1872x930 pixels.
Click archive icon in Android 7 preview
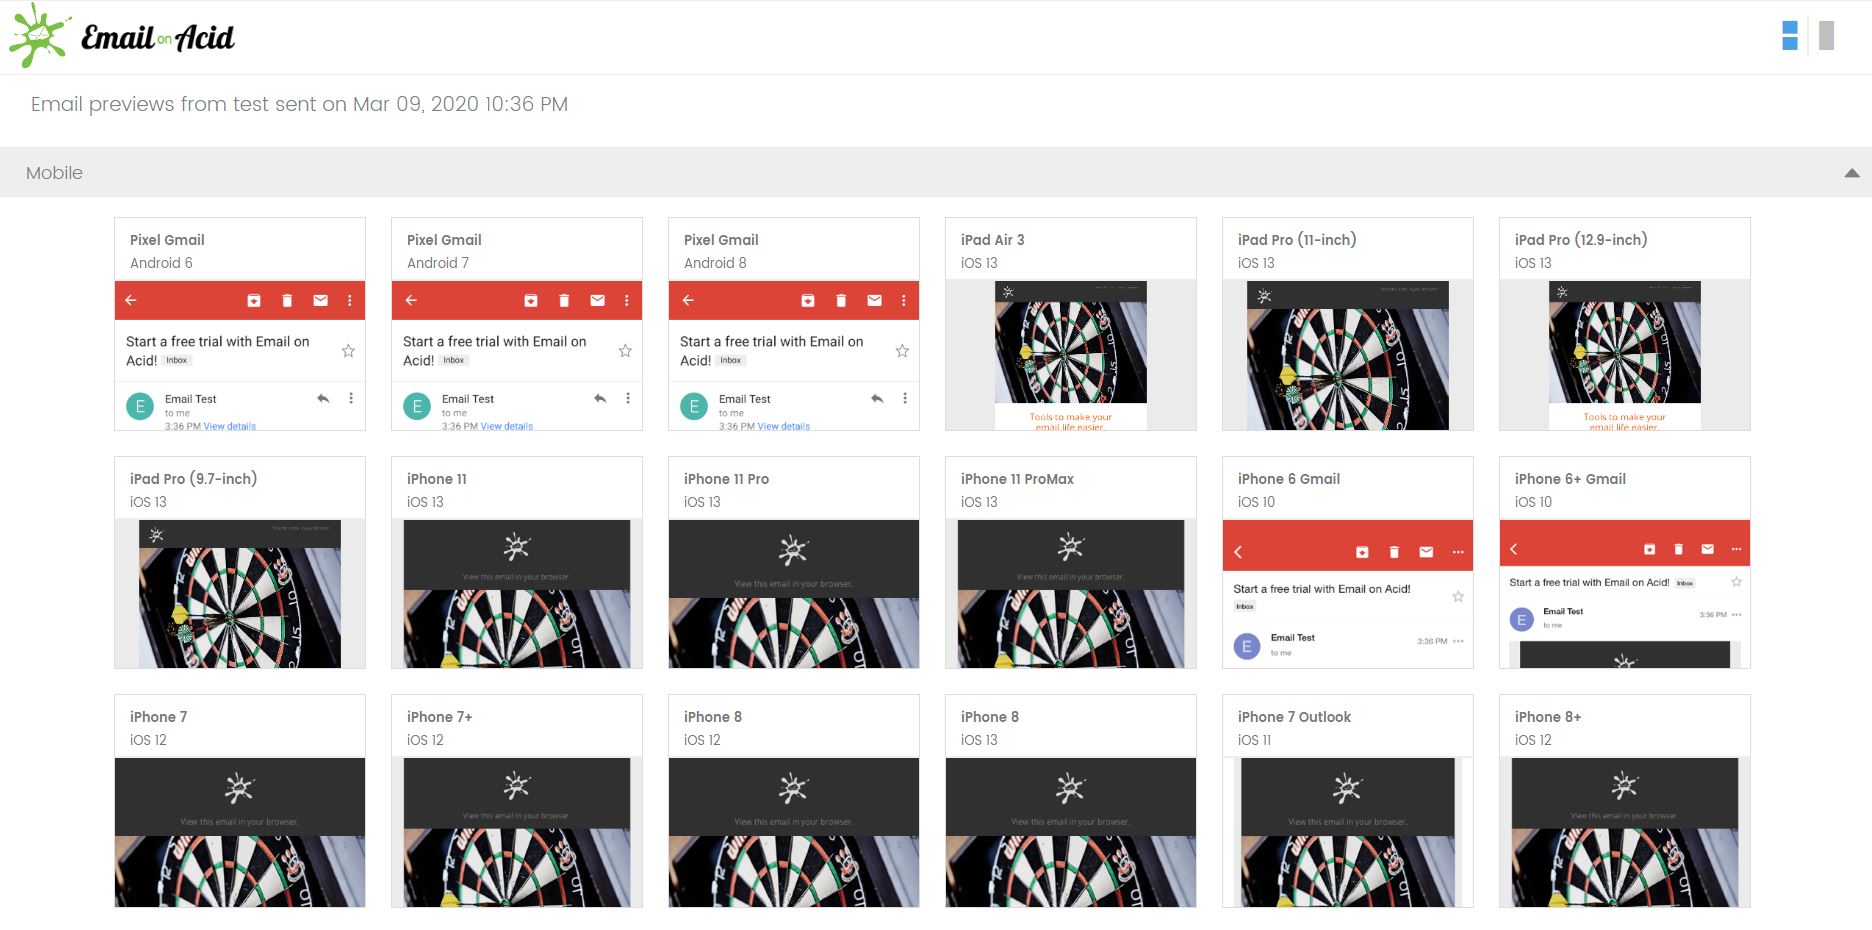531,300
